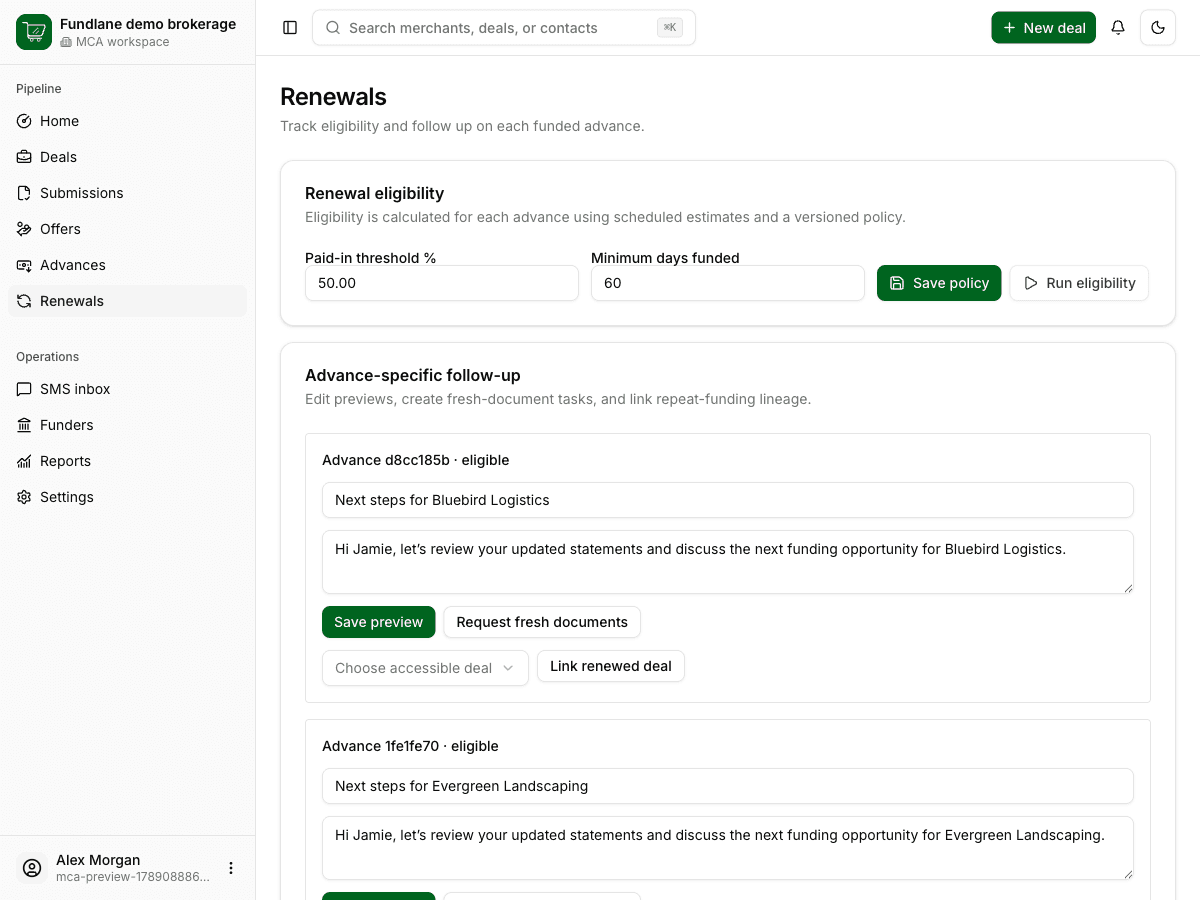The image size is (1200, 900).
Task: Open the user menu three-dot icon
Action: point(231,868)
